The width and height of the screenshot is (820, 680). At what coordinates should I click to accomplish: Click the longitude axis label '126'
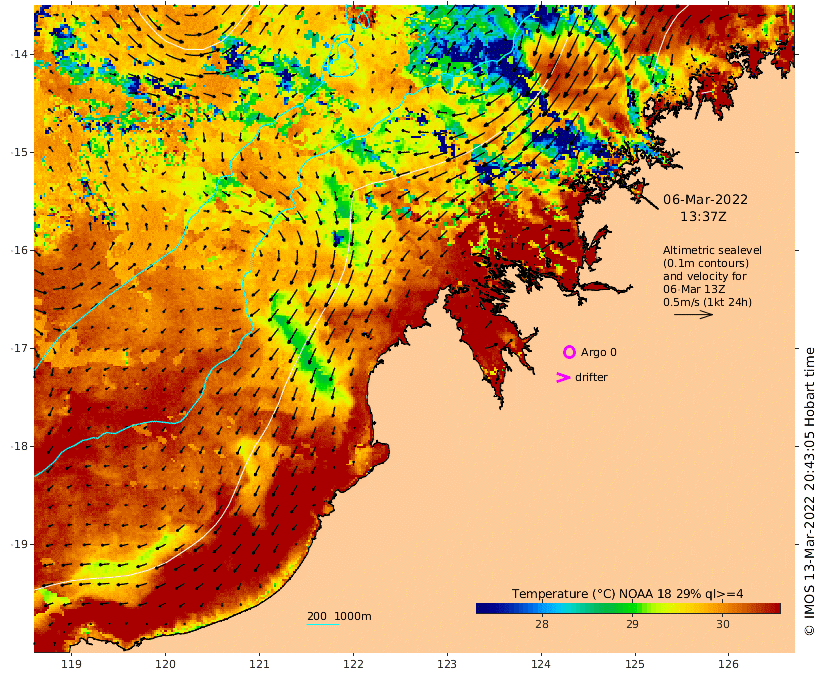pos(728,664)
